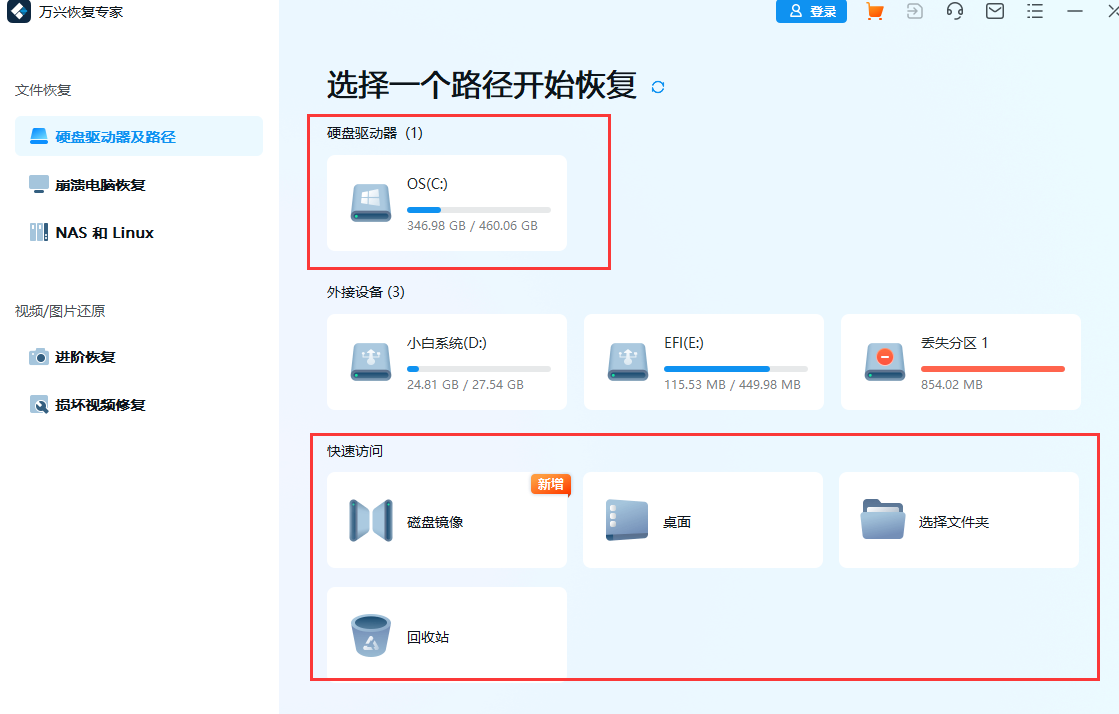Image resolution: width=1119 pixels, height=714 pixels.
Task: Select the 小白系统(D:) external device
Action: [446, 362]
